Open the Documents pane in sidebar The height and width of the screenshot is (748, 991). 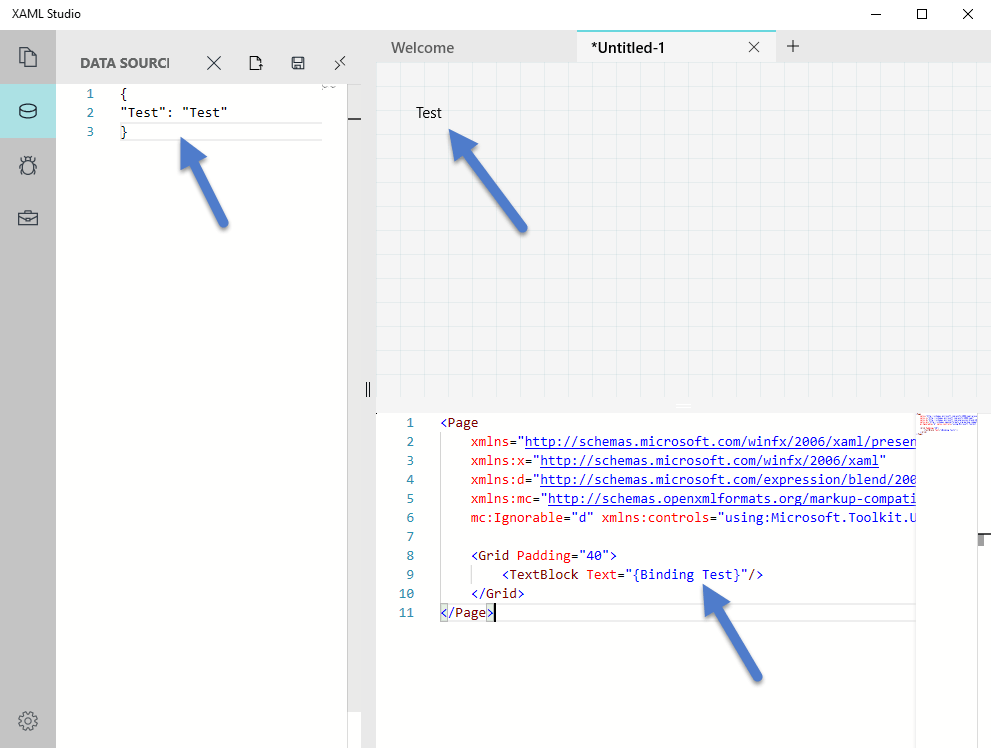(x=28, y=56)
